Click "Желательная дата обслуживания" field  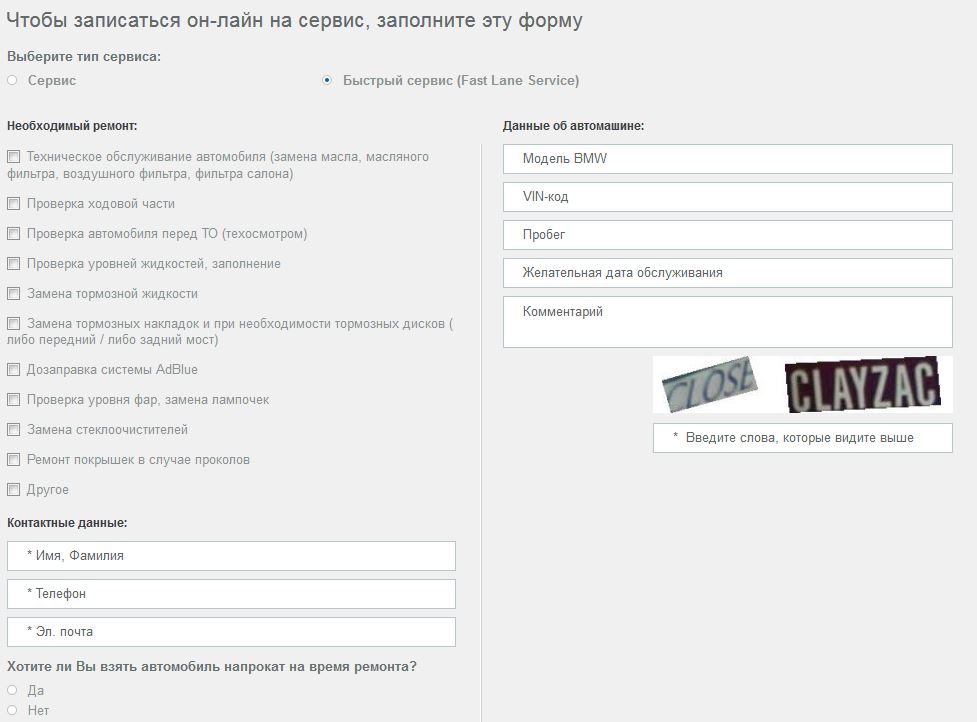pos(728,273)
